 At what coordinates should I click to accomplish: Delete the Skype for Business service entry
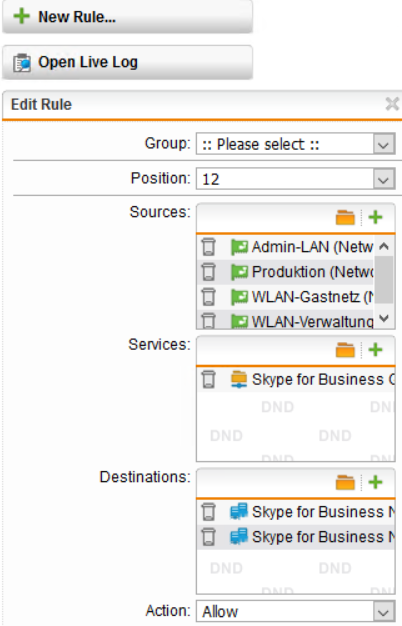click(x=208, y=379)
